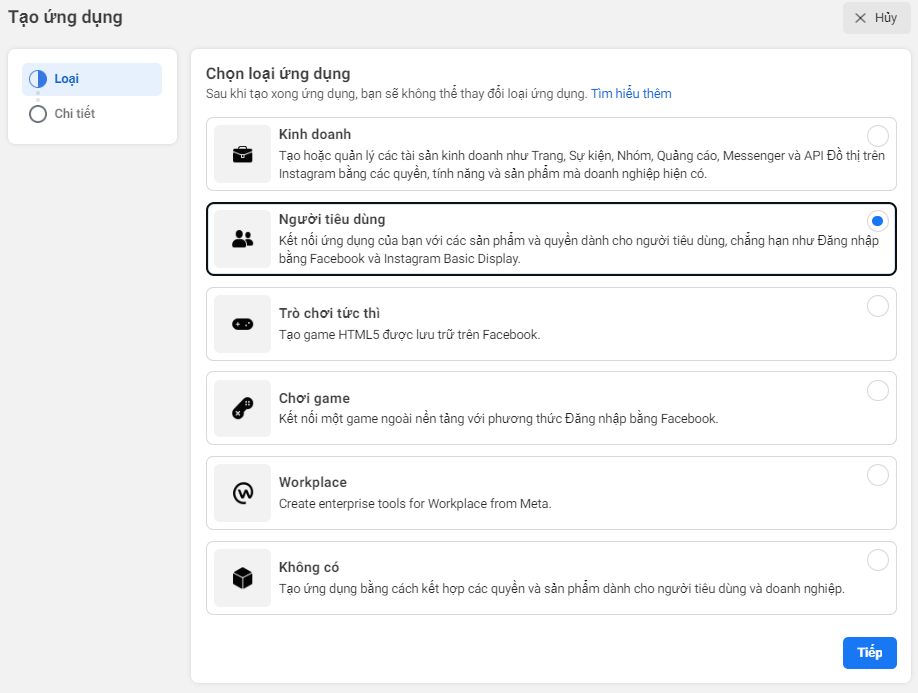This screenshot has width=918, height=693.
Task: Cancel with the Hủy button
Action: coord(876,18)
